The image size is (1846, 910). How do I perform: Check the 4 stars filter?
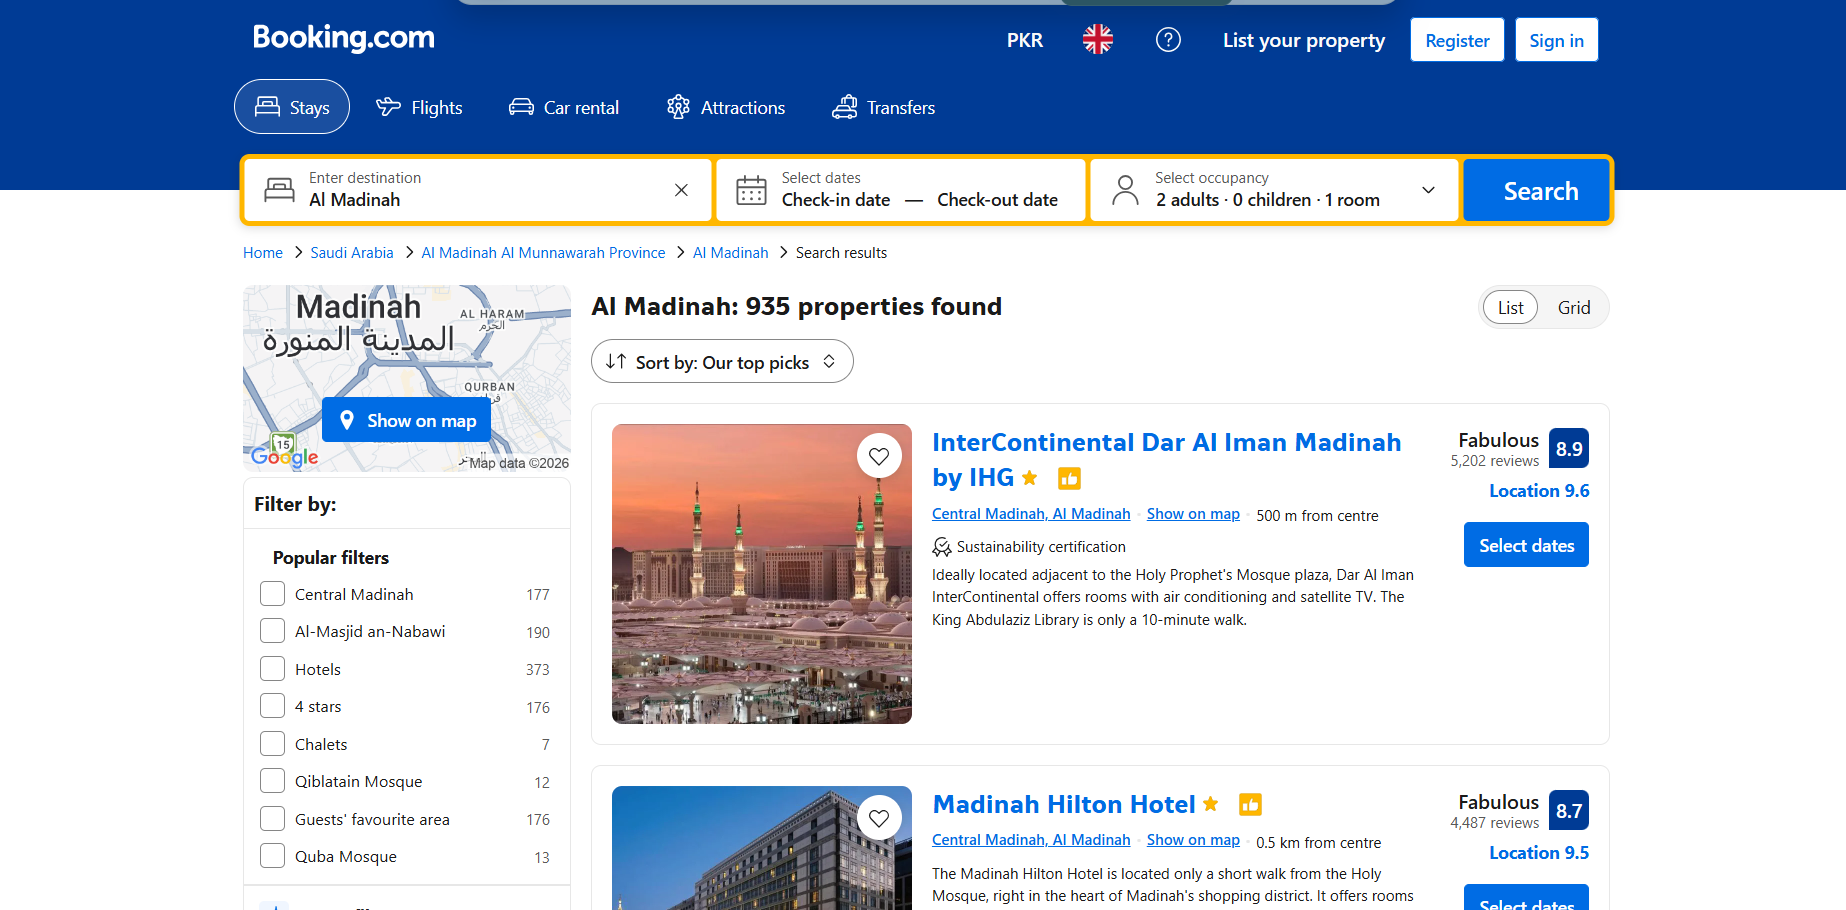(272, 706)
